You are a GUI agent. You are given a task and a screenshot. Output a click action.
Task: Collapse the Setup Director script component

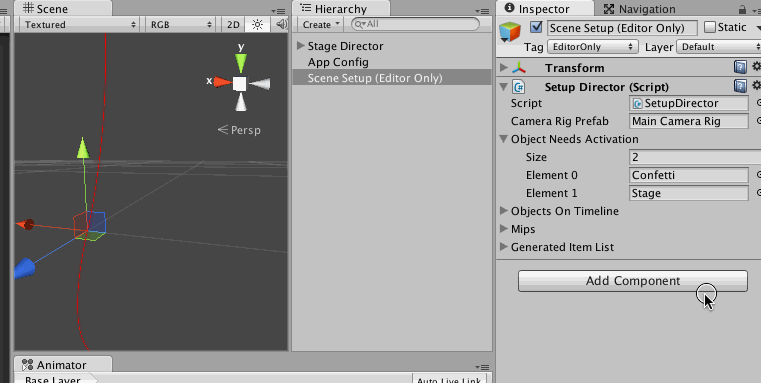tap(504, 87)
